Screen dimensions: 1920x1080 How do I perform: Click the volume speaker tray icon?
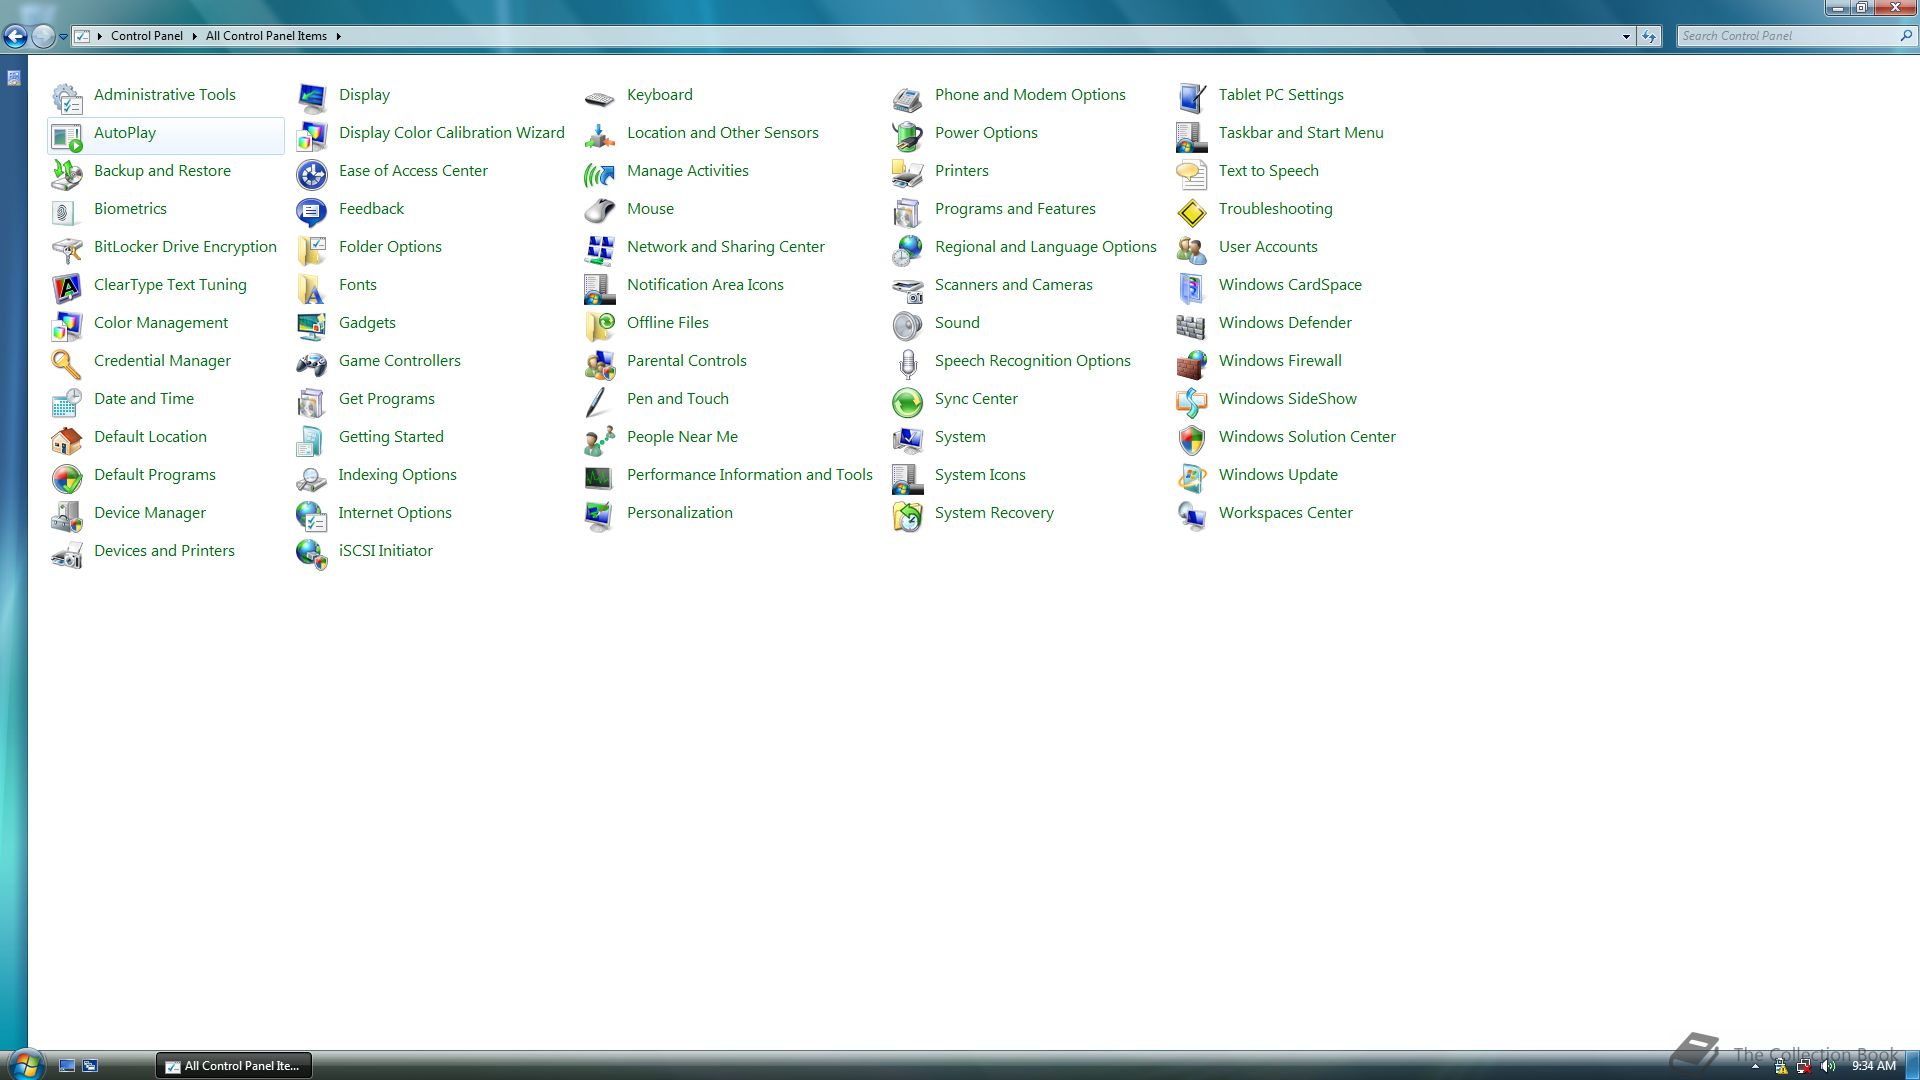point(1828,1066)
